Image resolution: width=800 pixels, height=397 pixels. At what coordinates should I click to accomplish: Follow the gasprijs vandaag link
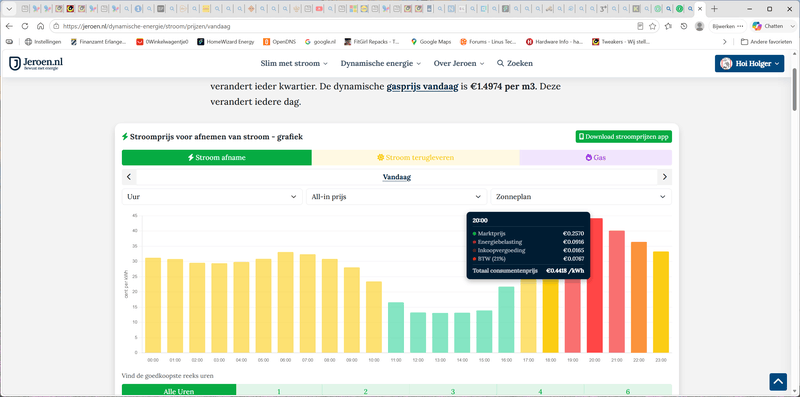(x=422, y=87)
